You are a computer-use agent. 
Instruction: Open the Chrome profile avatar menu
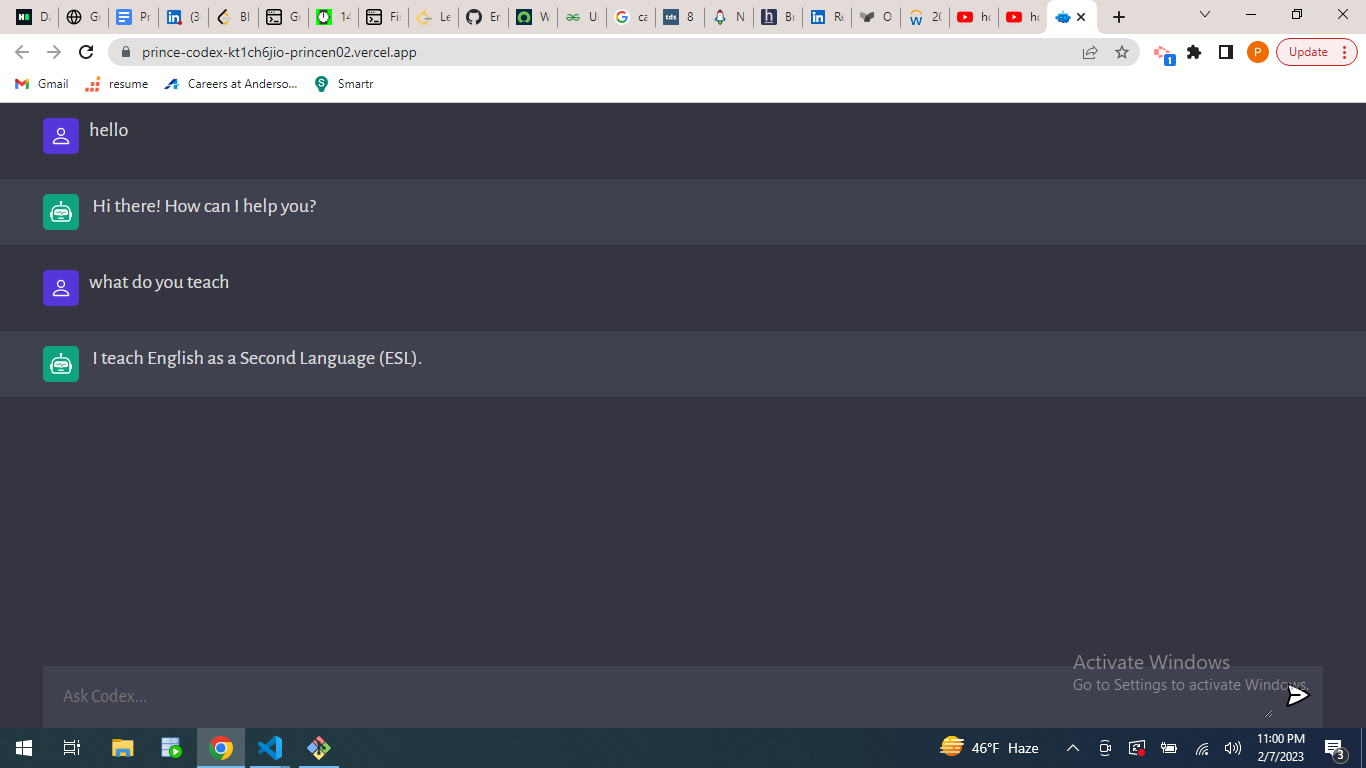tap(1258, 52)
